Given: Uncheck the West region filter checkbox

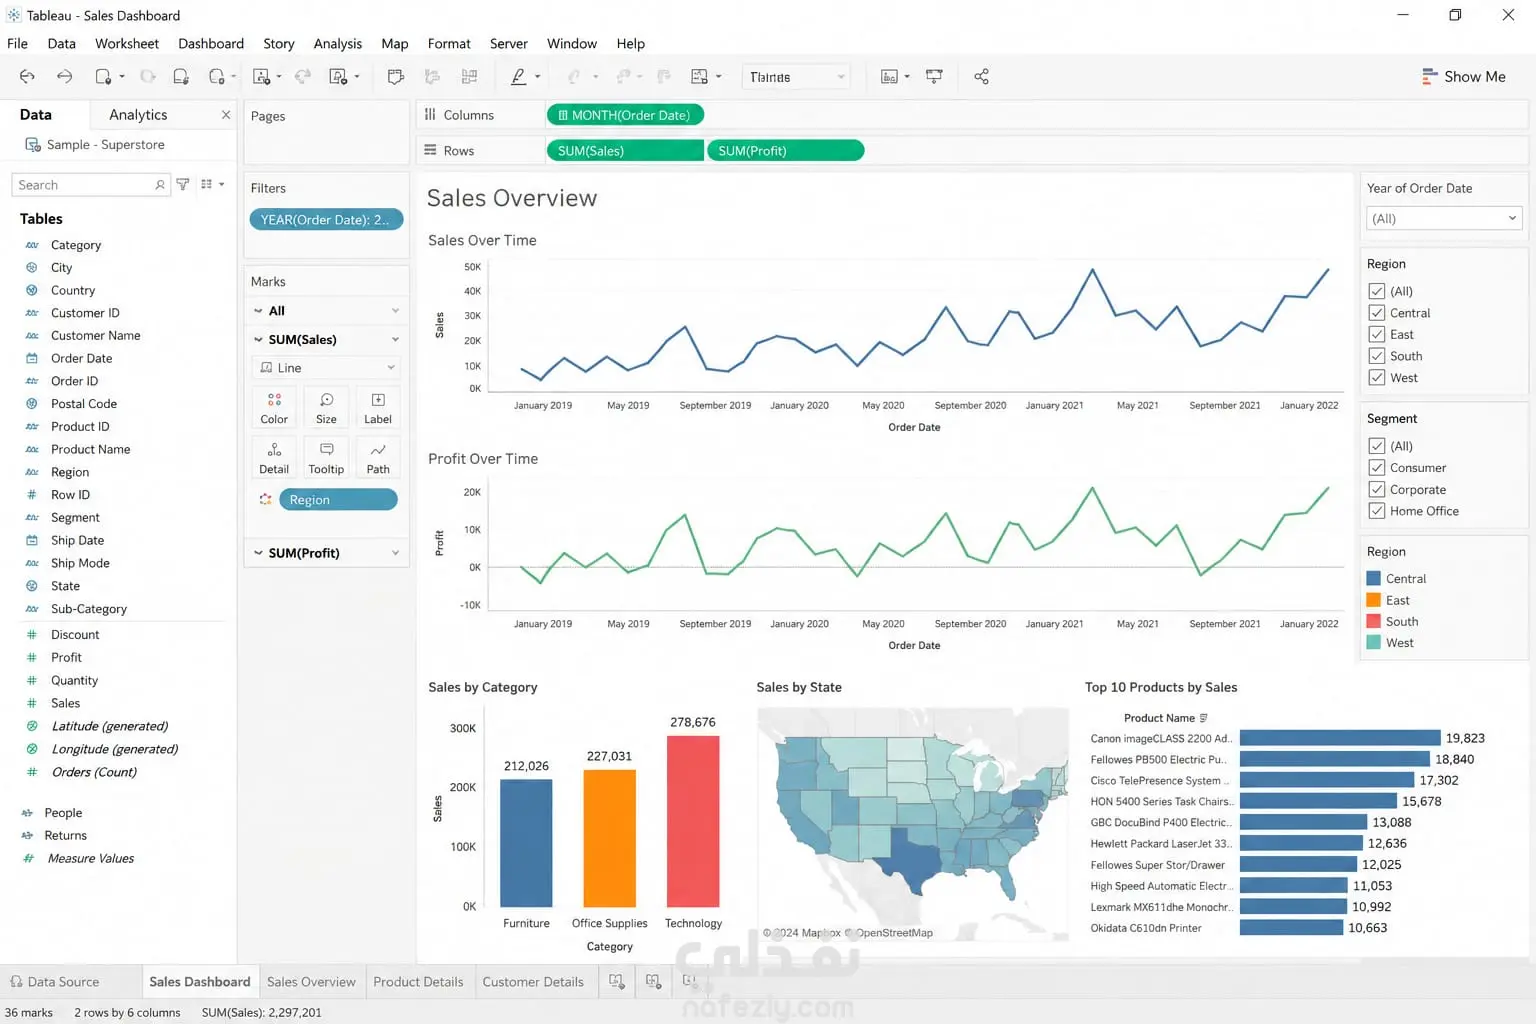Looking at the screenshot, I should 1377,377.
